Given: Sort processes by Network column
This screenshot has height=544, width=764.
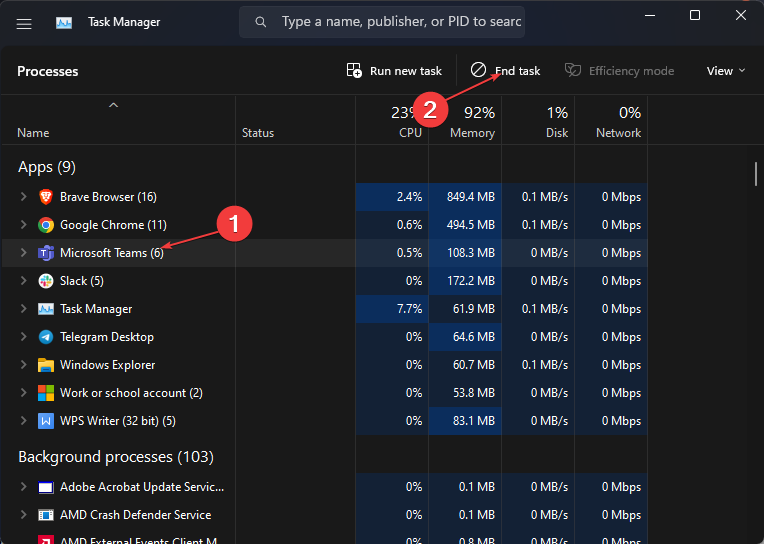Looking at the screenshot, I should pyautogui.click(x=618, y=133).
